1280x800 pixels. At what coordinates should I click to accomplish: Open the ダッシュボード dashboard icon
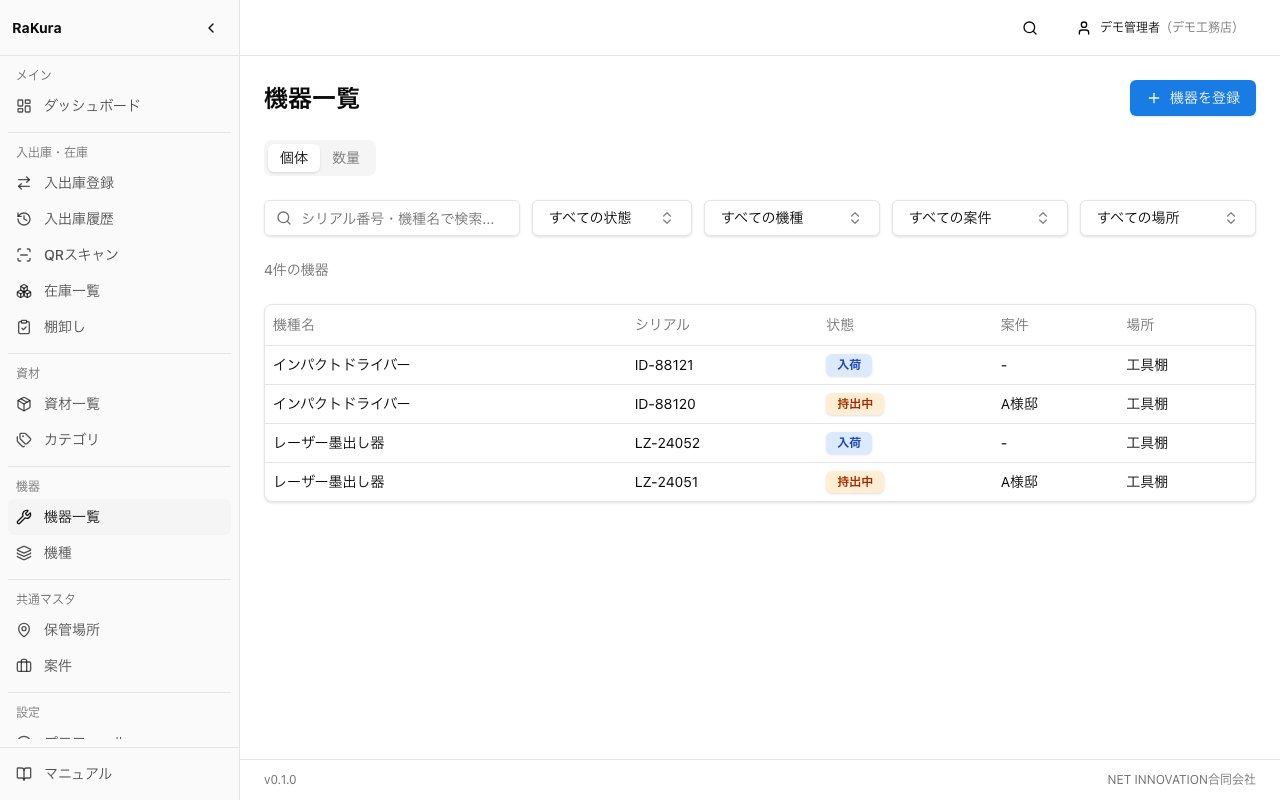pyautogui.click(x=24, y=105)
